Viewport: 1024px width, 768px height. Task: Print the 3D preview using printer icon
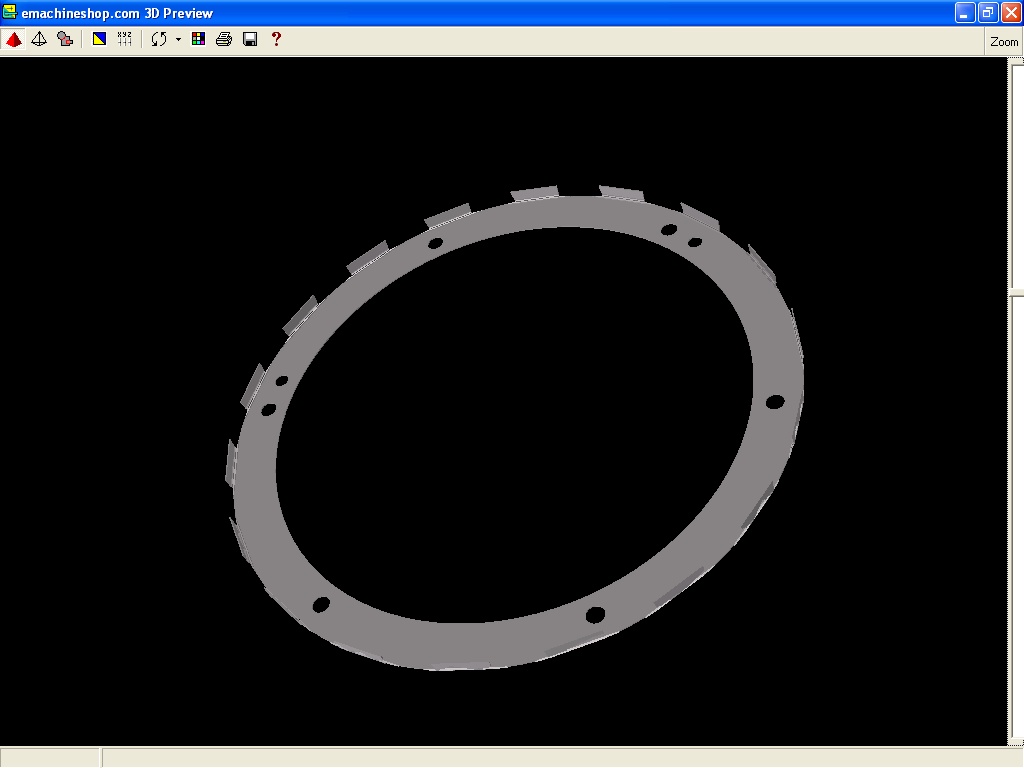pyautogui.click(x=224, y=39)
